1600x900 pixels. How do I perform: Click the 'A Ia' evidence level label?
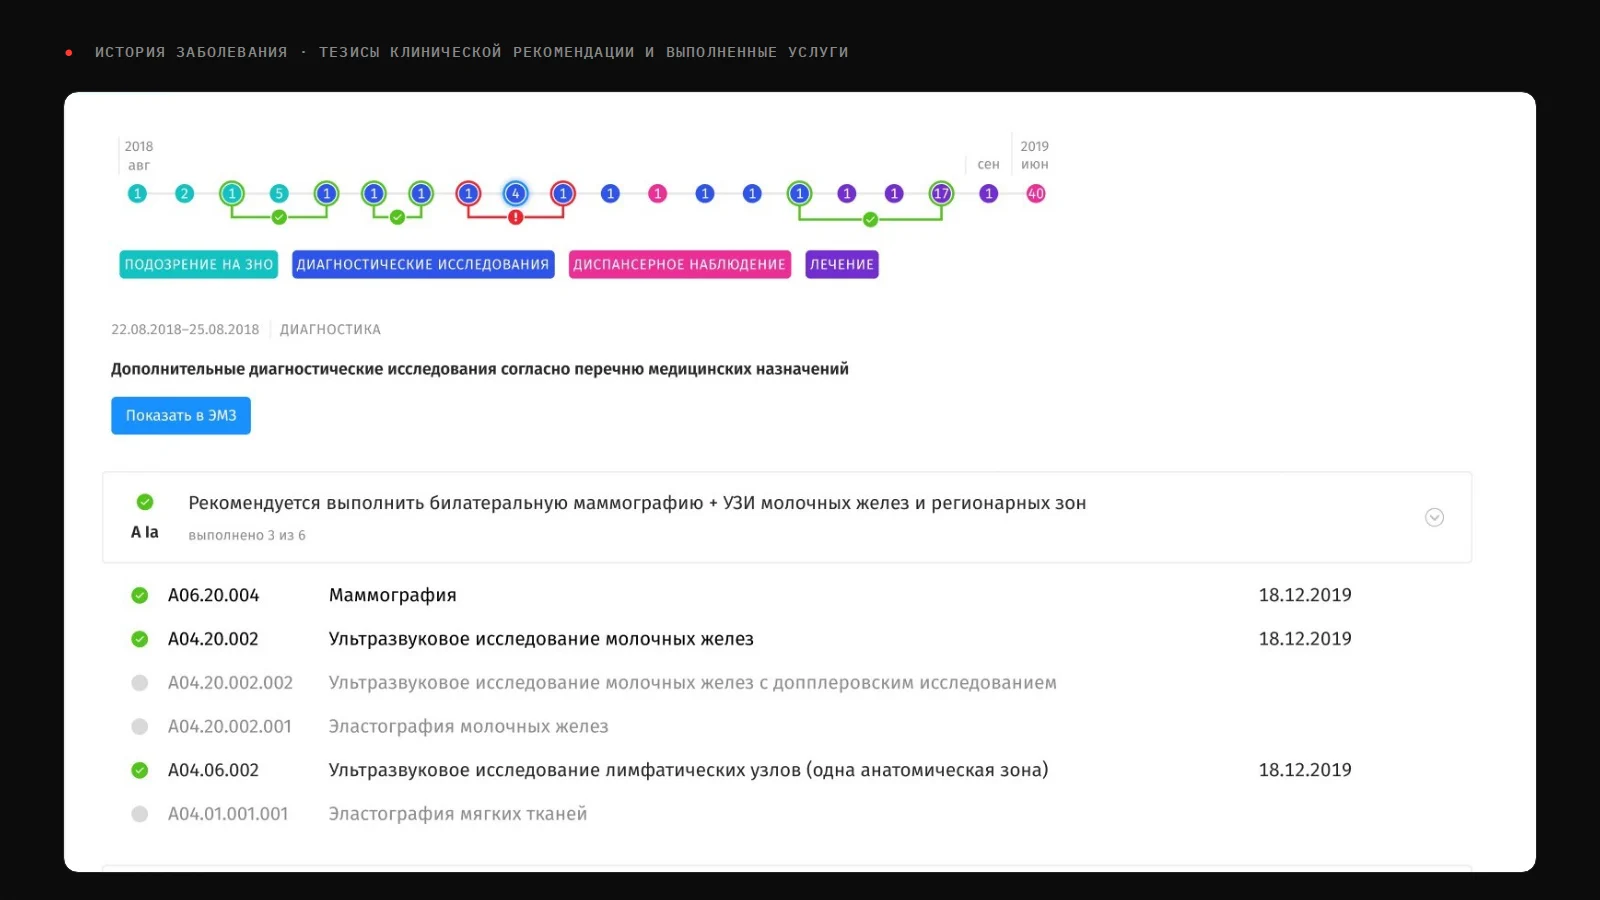click(145, 532)
